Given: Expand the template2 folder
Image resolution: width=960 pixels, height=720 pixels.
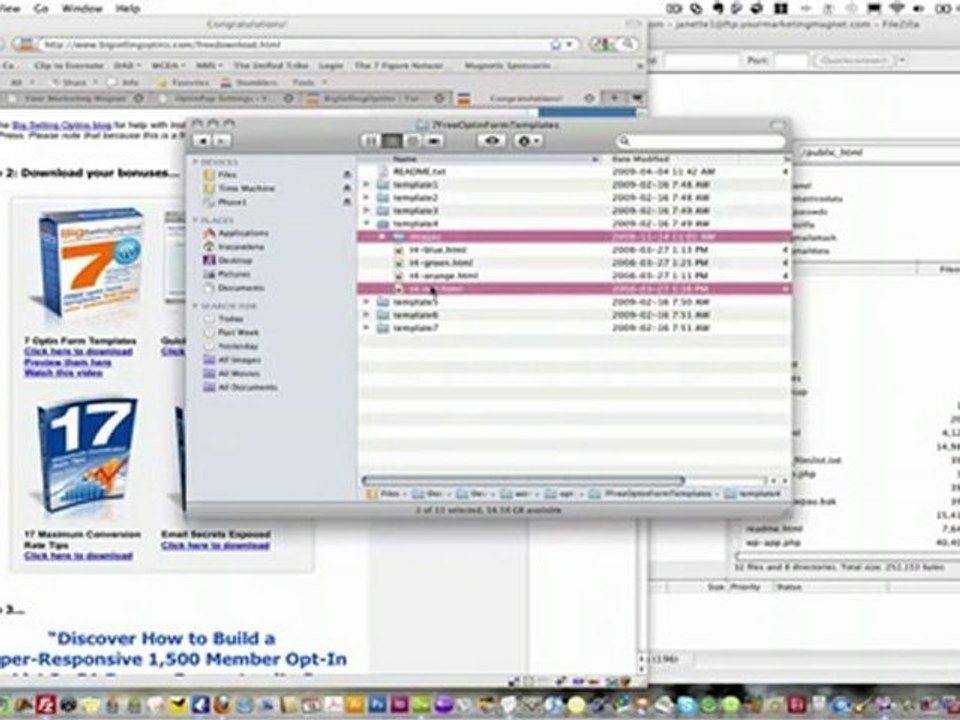Looking at the screenshot, I should [x=367, y=197].
